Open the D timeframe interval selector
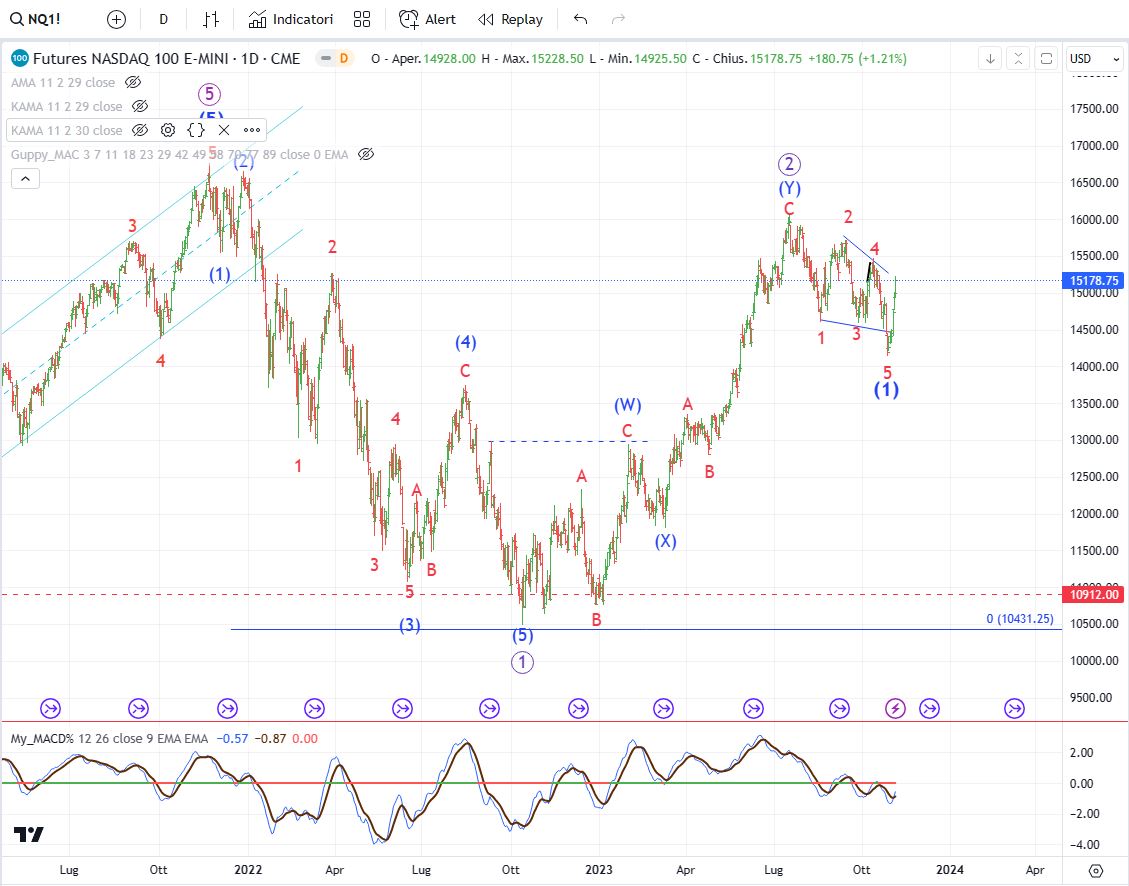The image size is (1129, 886). tap(164, 19)
